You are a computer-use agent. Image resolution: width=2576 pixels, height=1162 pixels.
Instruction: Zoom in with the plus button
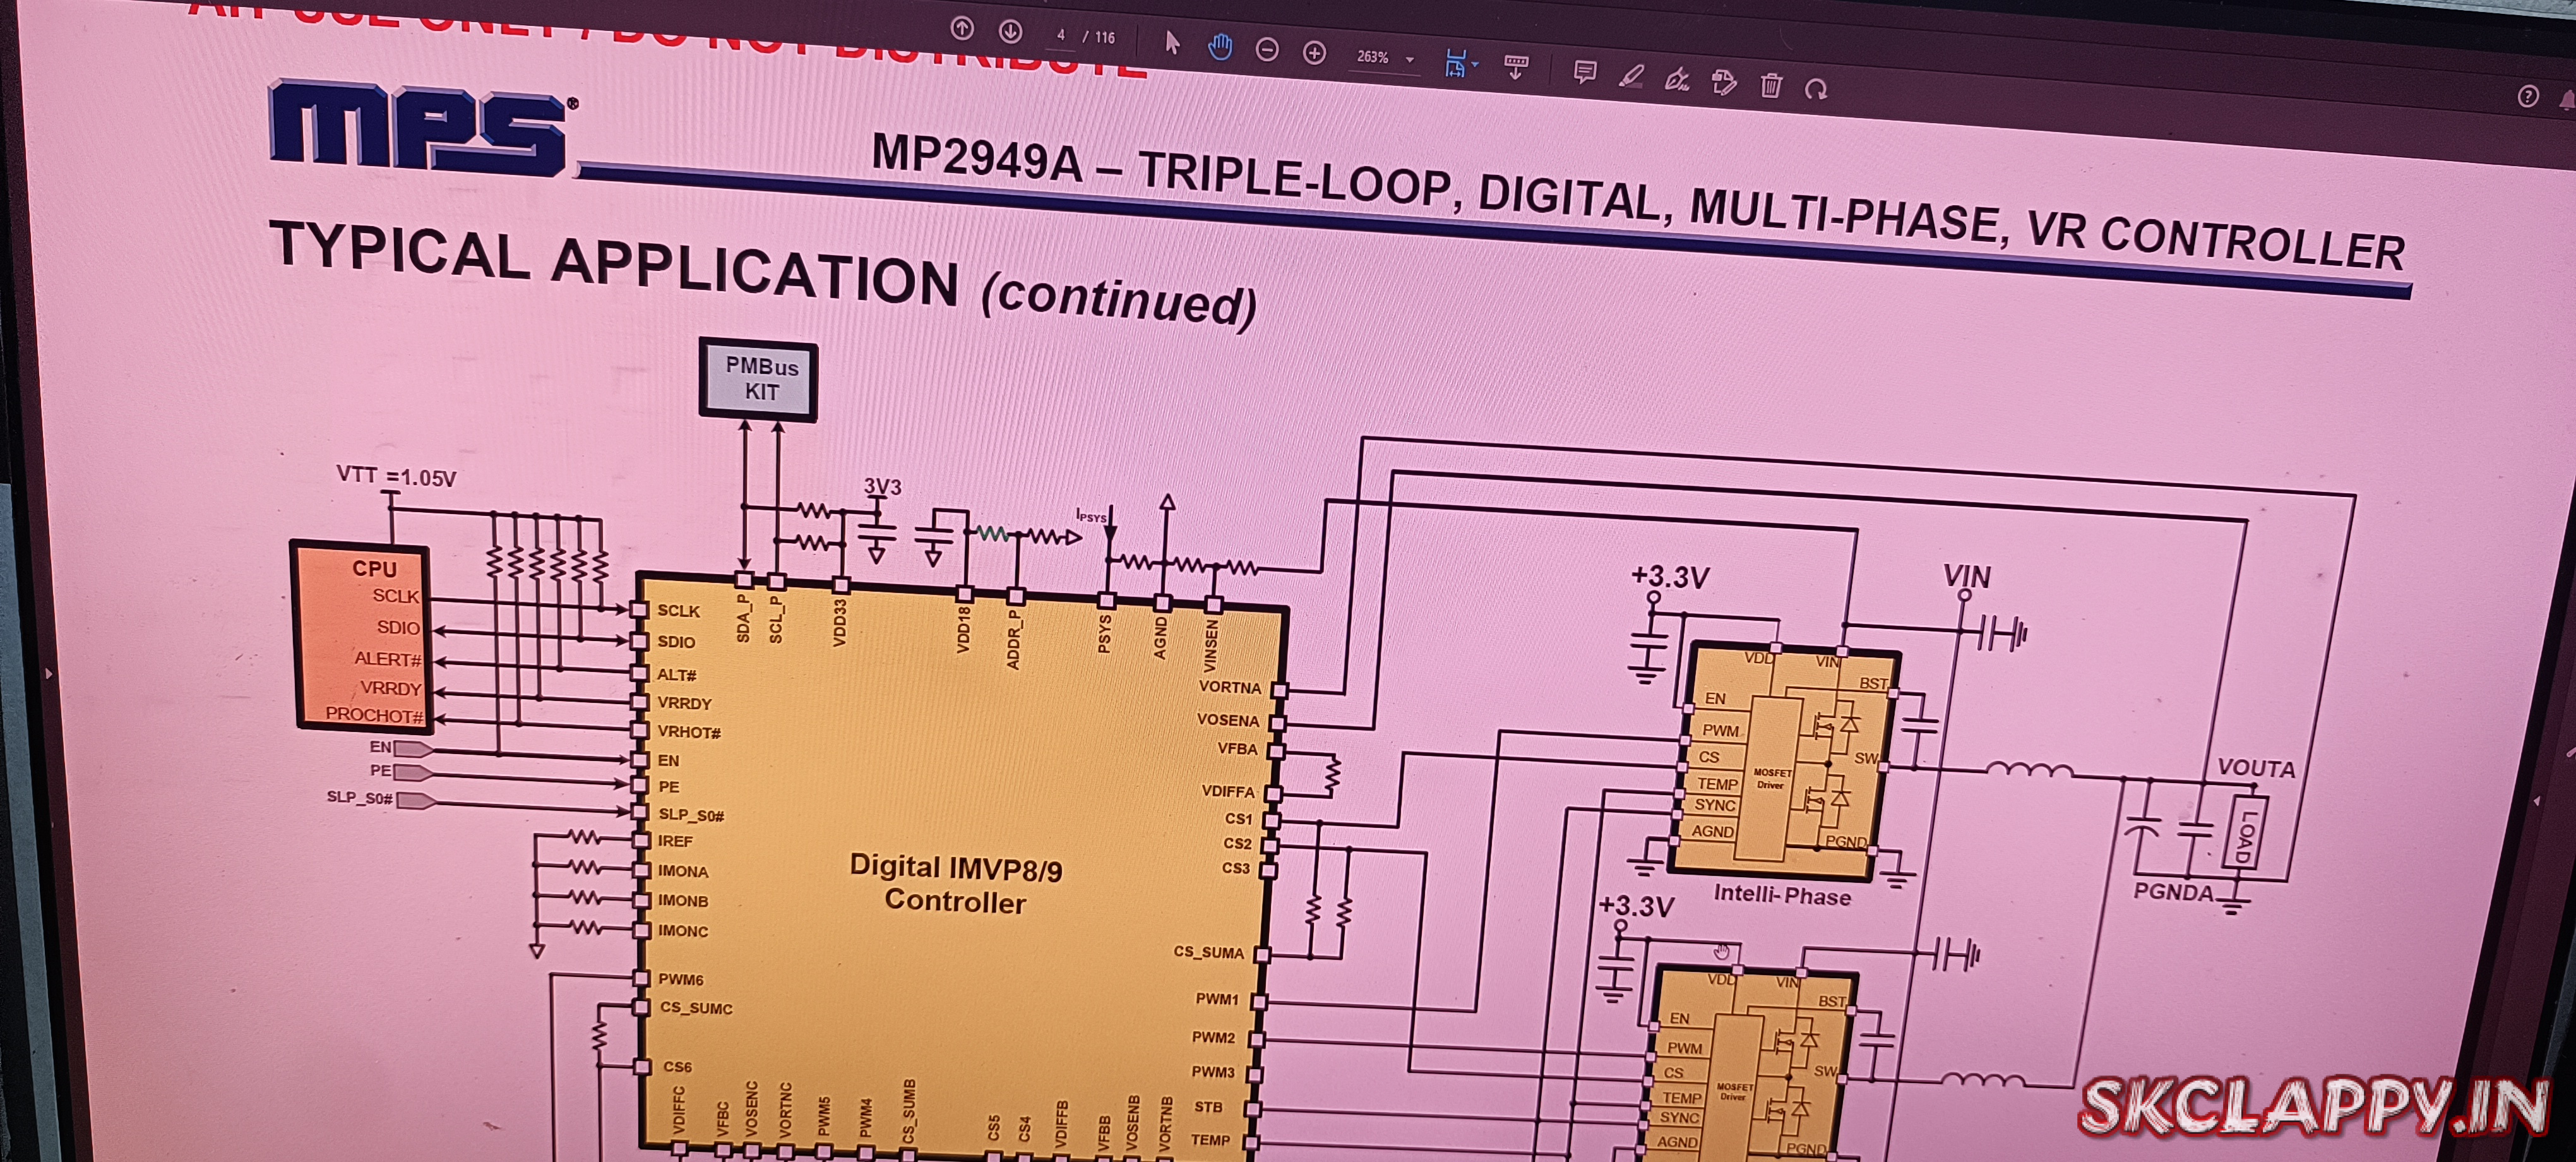point(1315,53)
